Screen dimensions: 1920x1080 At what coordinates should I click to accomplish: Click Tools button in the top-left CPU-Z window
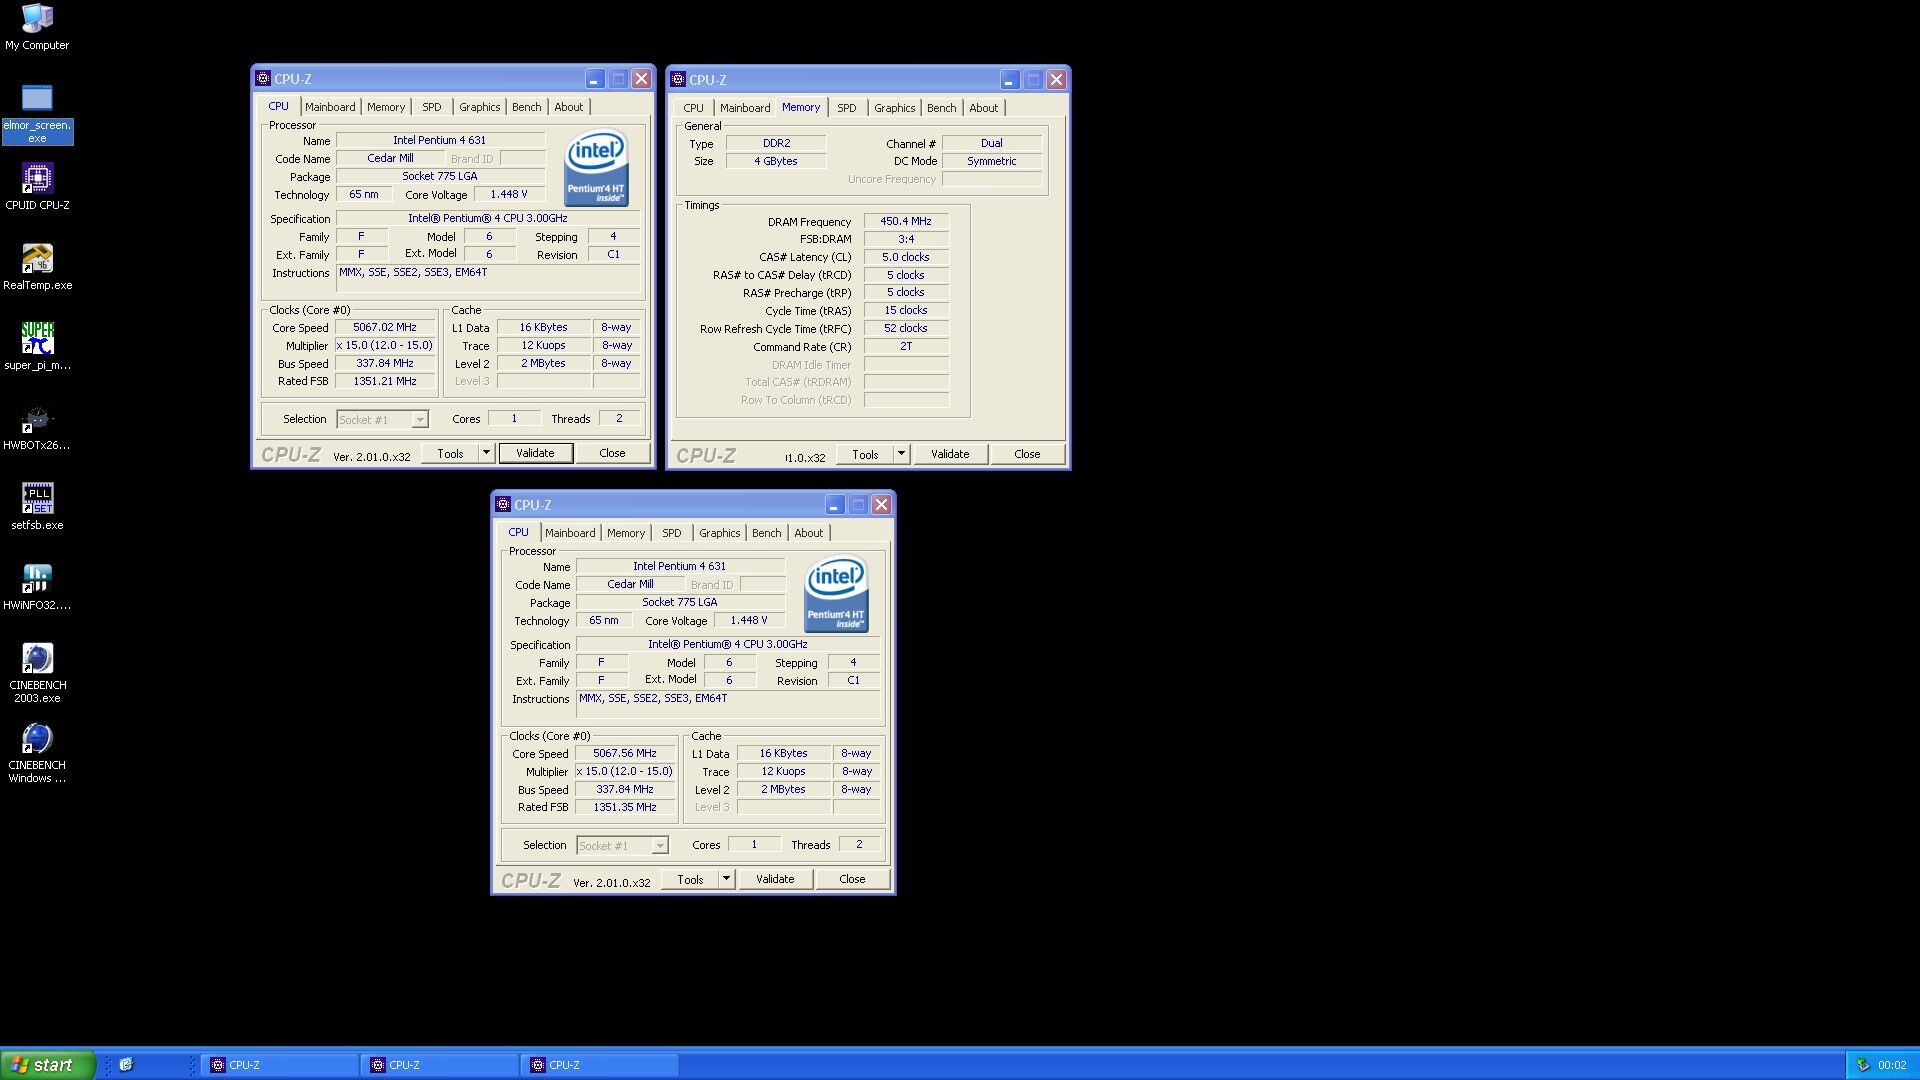[x=450, y=453]
